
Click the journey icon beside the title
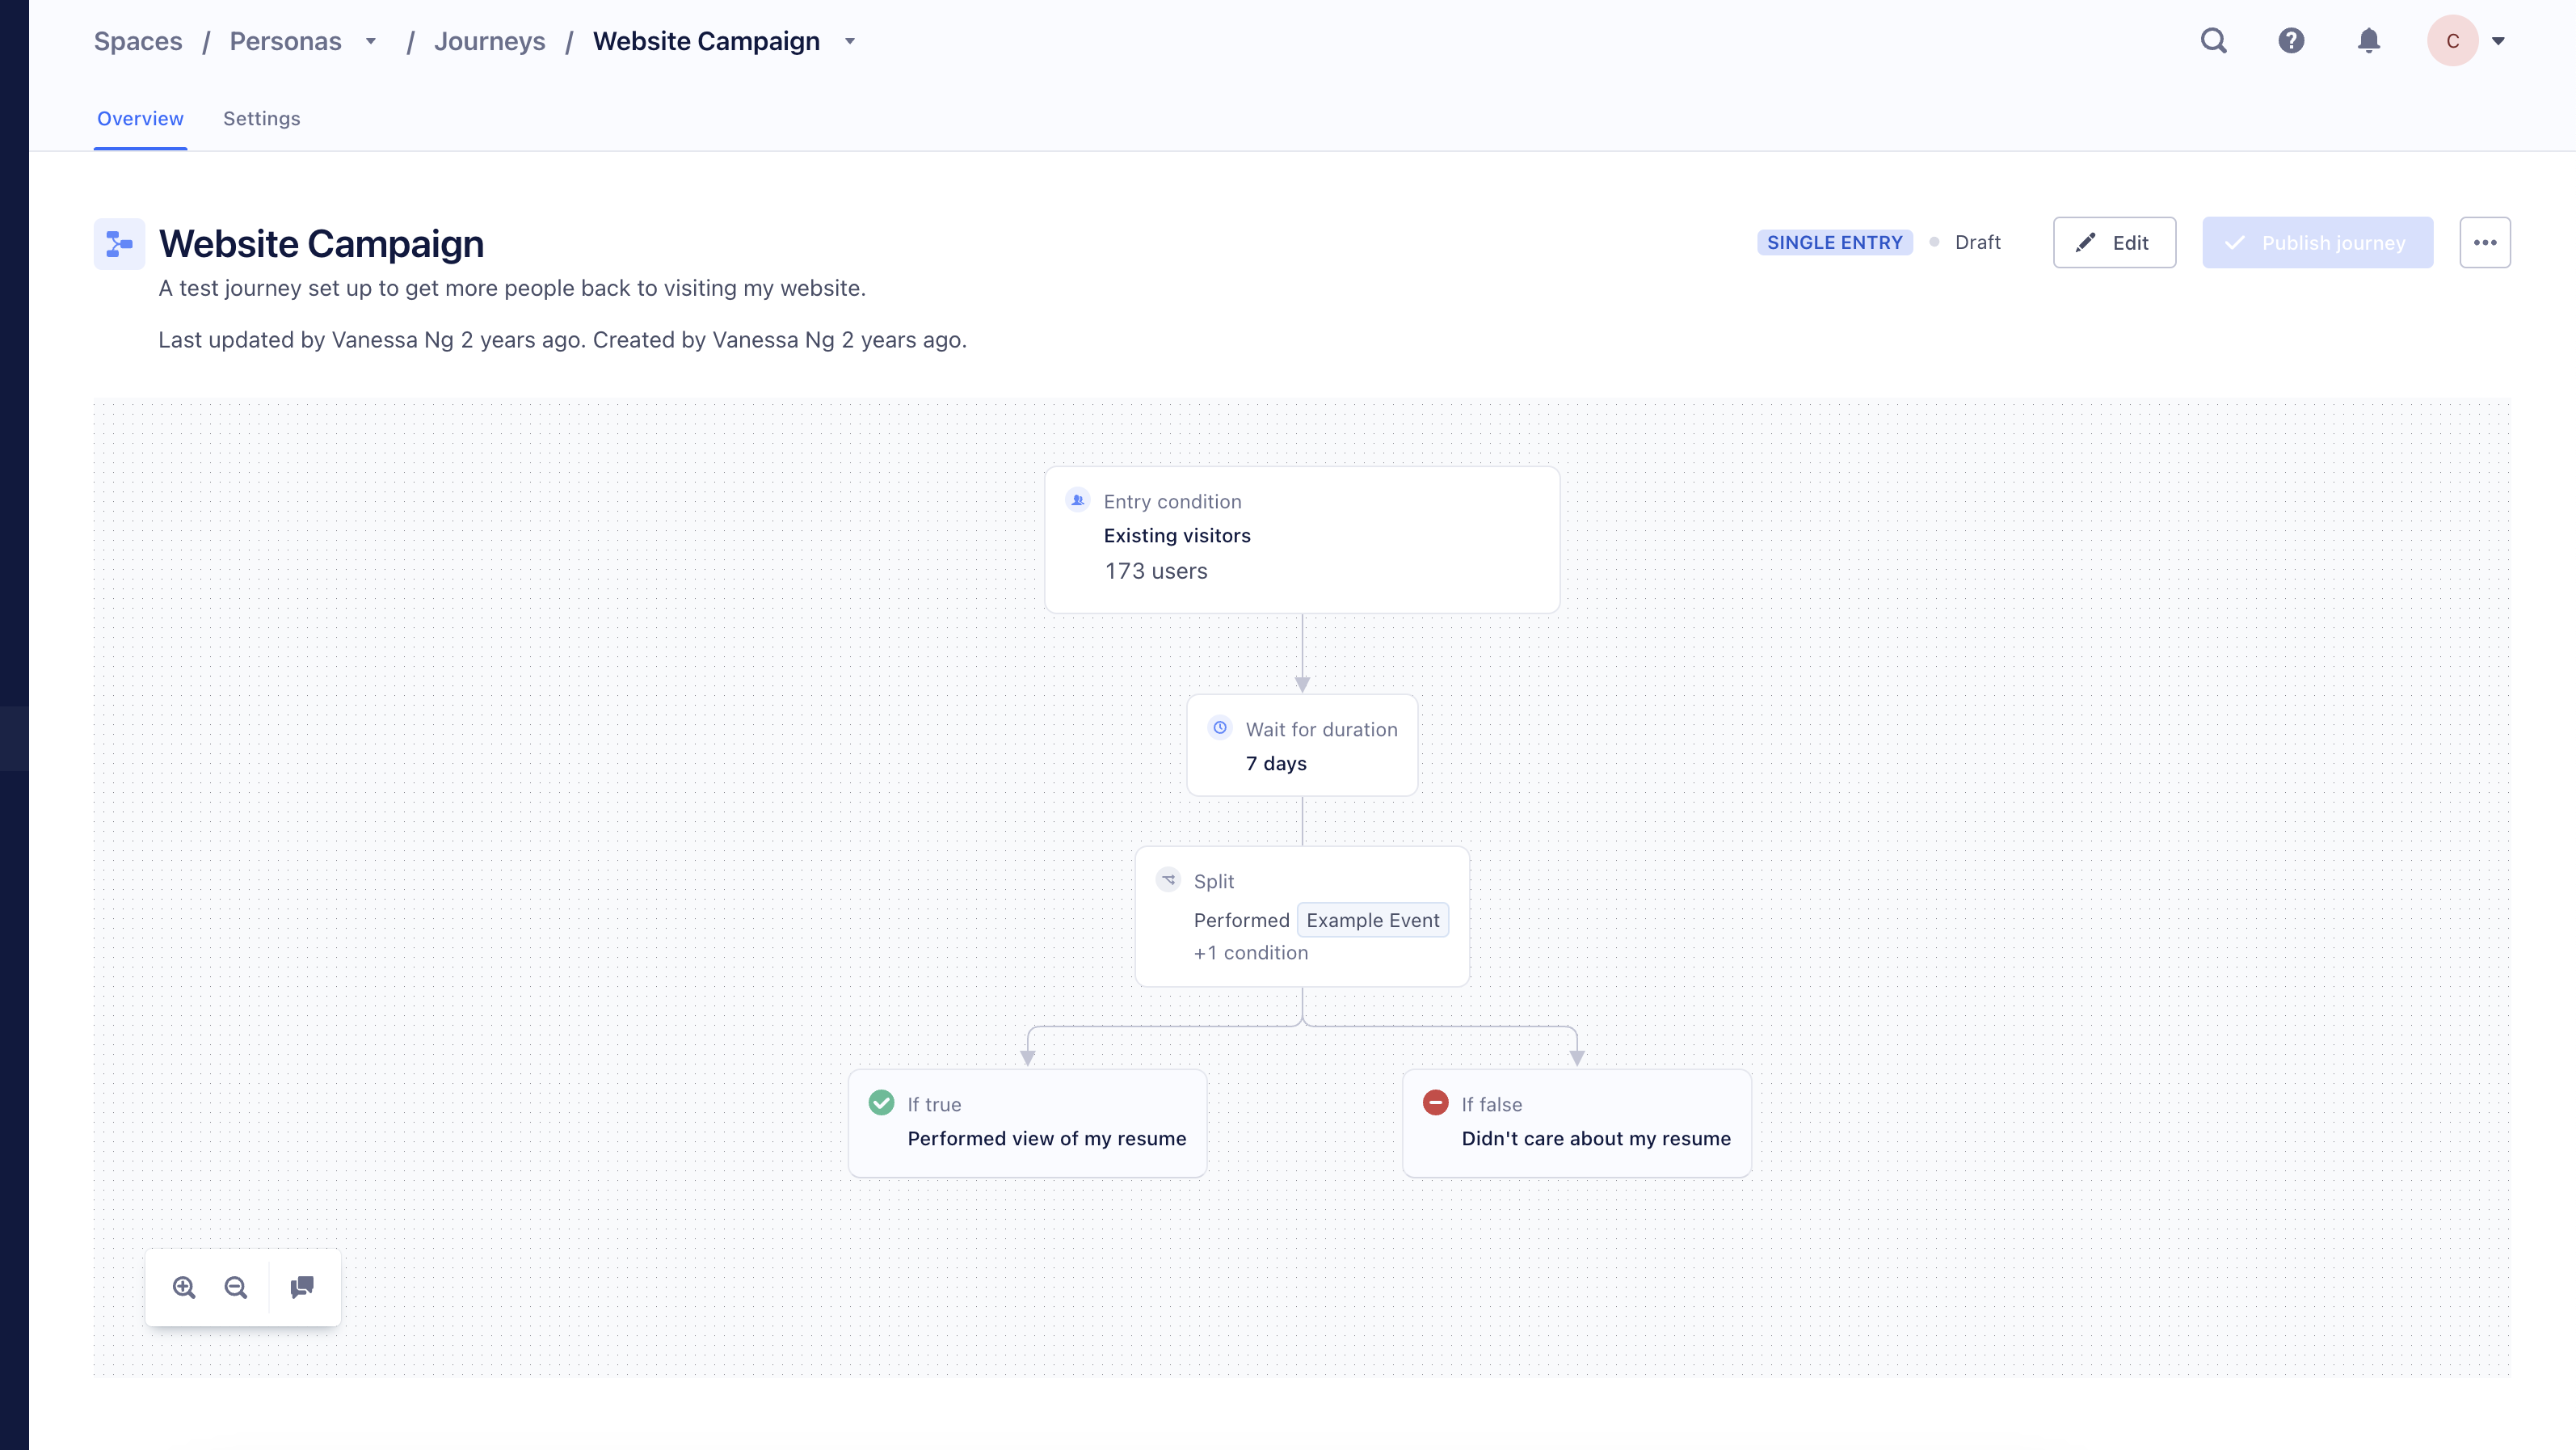(x=119, y=243)
